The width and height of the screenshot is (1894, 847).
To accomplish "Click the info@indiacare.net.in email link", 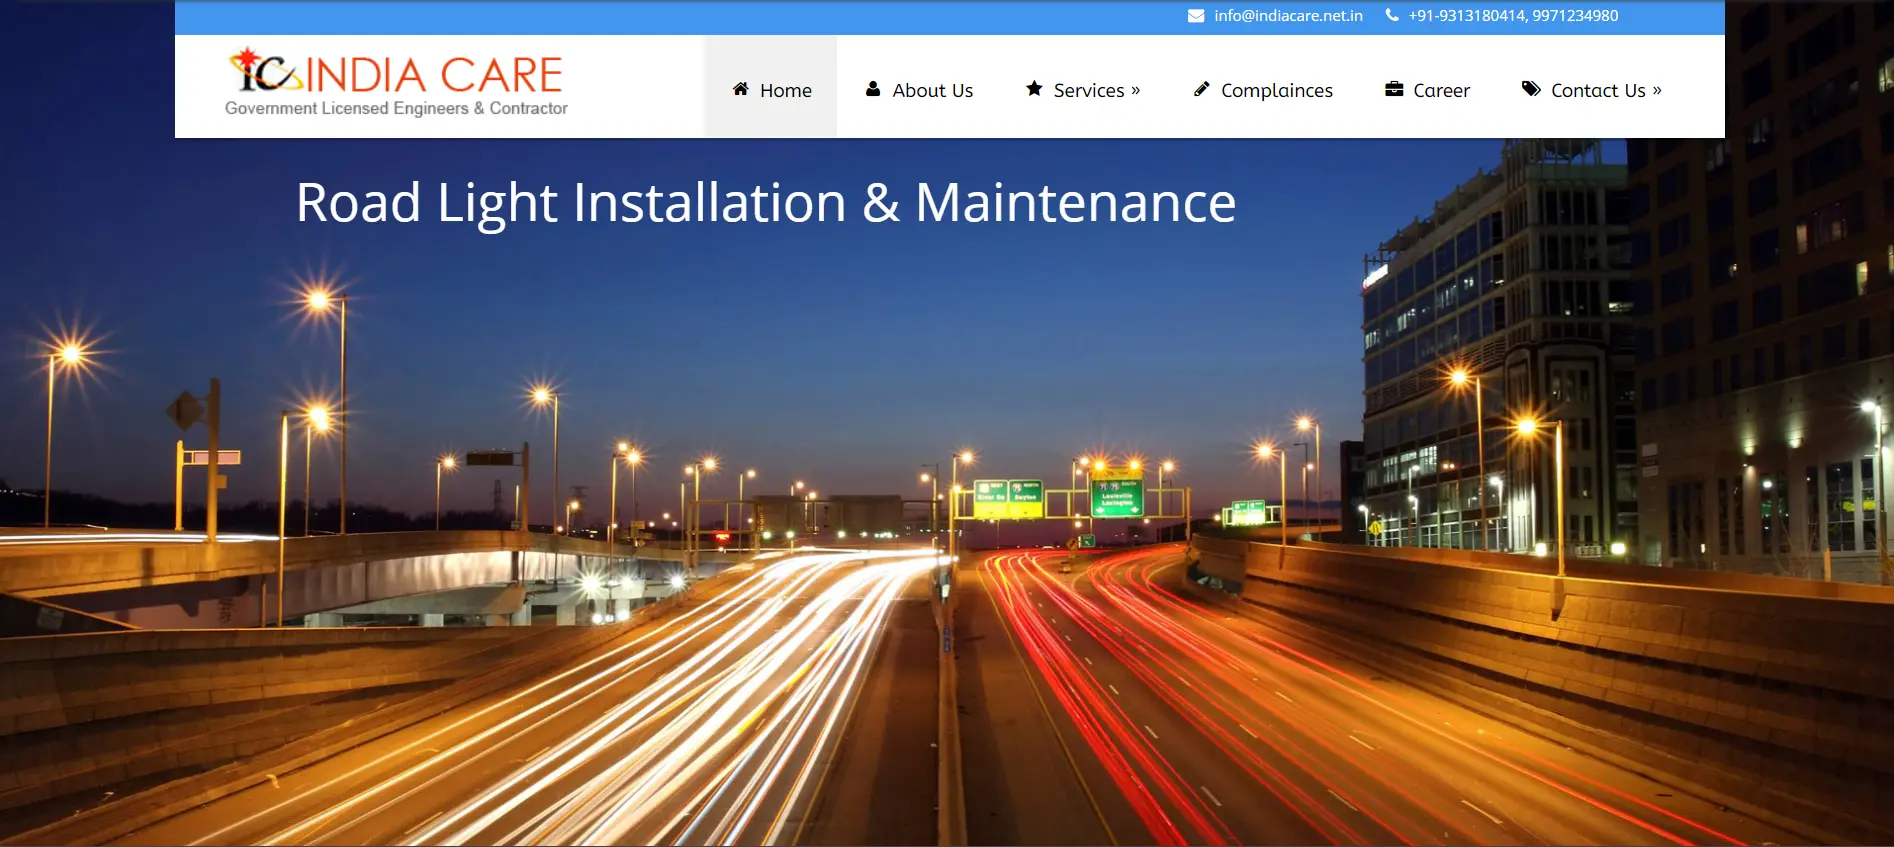I will pyautogui.click(x=1288, y=16).
